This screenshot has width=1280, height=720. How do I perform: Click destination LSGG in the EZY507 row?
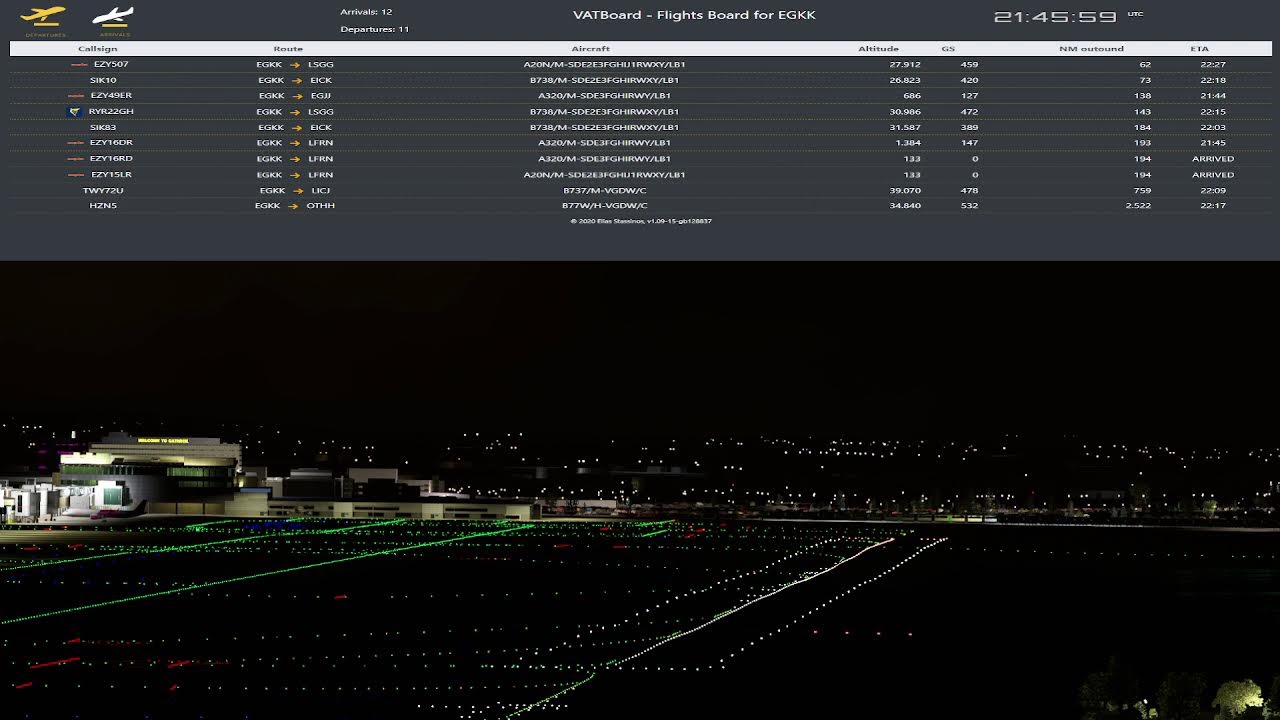(x=321, y=64)
